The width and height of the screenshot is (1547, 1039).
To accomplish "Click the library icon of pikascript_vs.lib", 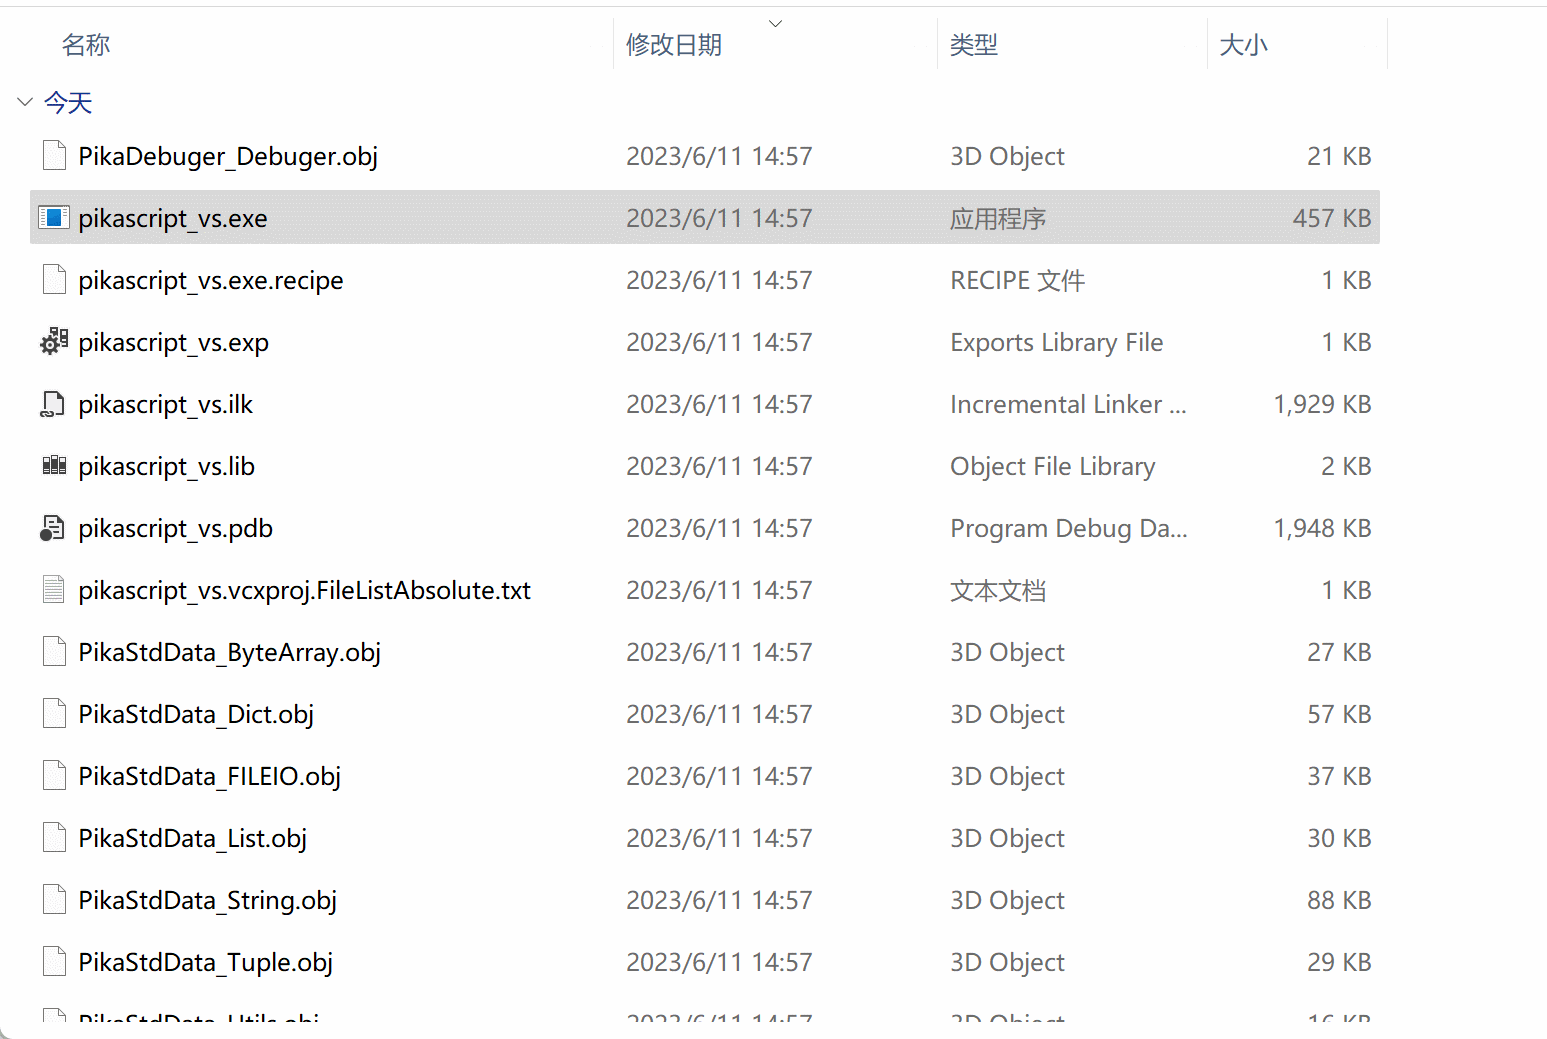I will [x=53, y=465].
